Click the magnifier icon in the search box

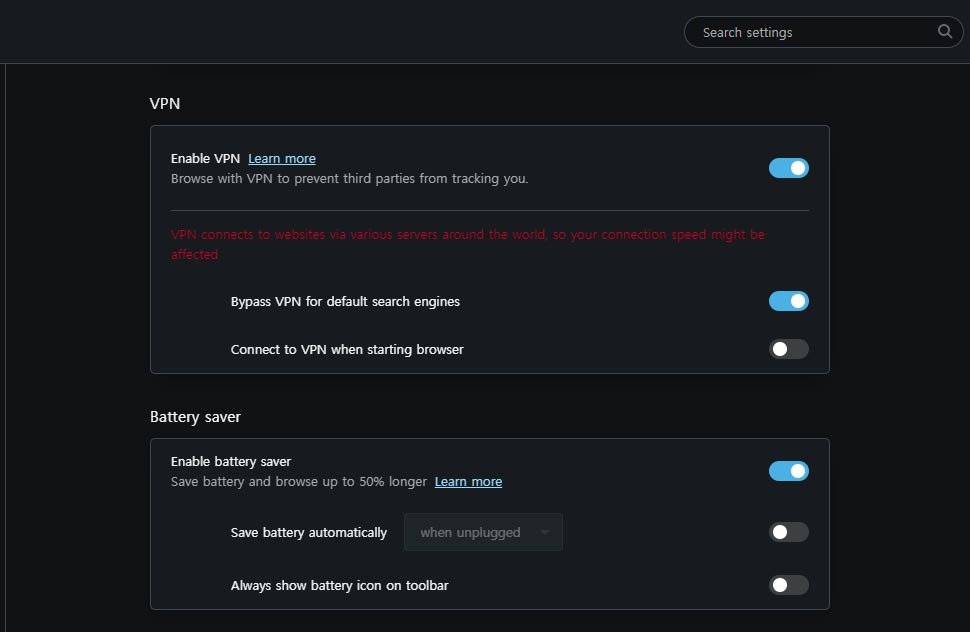click(944, 32)
